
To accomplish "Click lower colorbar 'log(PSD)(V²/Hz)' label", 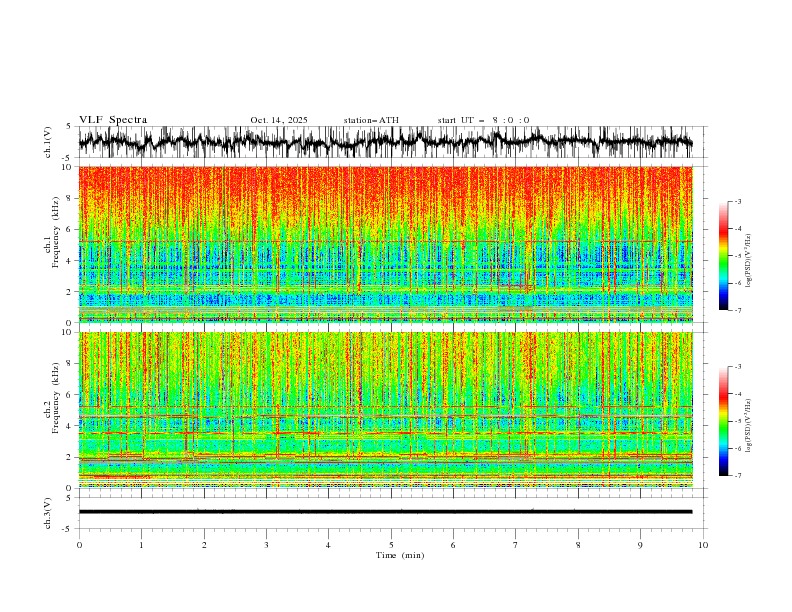I will point(749,426).
